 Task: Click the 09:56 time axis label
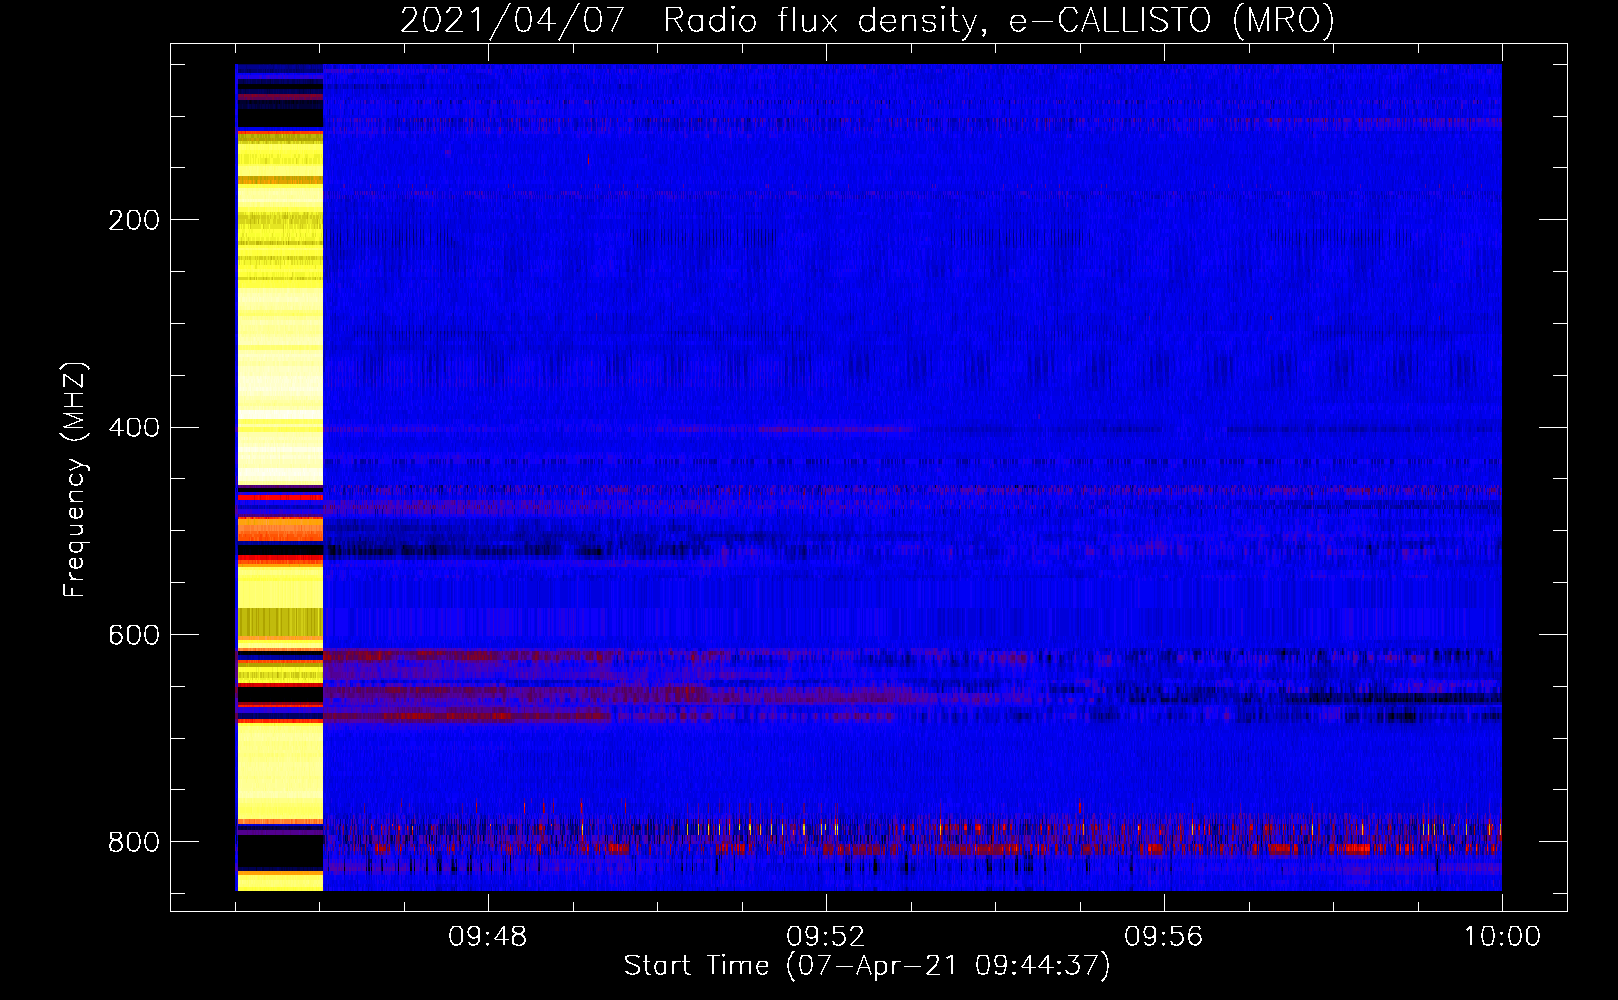[1163, 937]
